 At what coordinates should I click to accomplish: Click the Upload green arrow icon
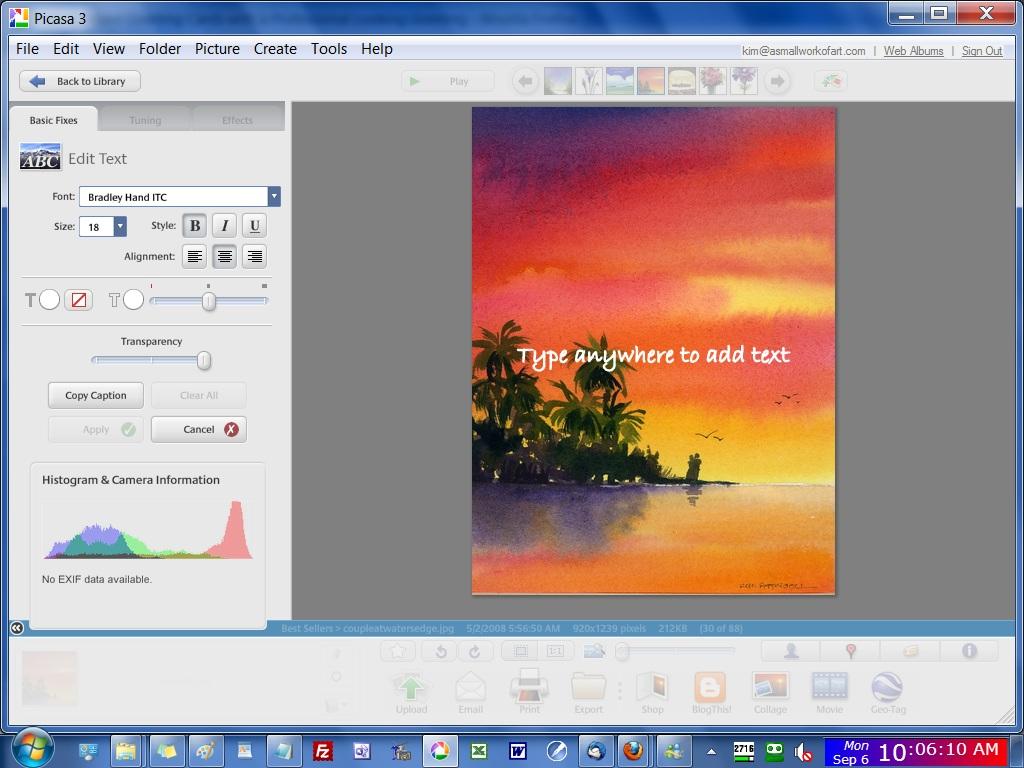(410, 688)
